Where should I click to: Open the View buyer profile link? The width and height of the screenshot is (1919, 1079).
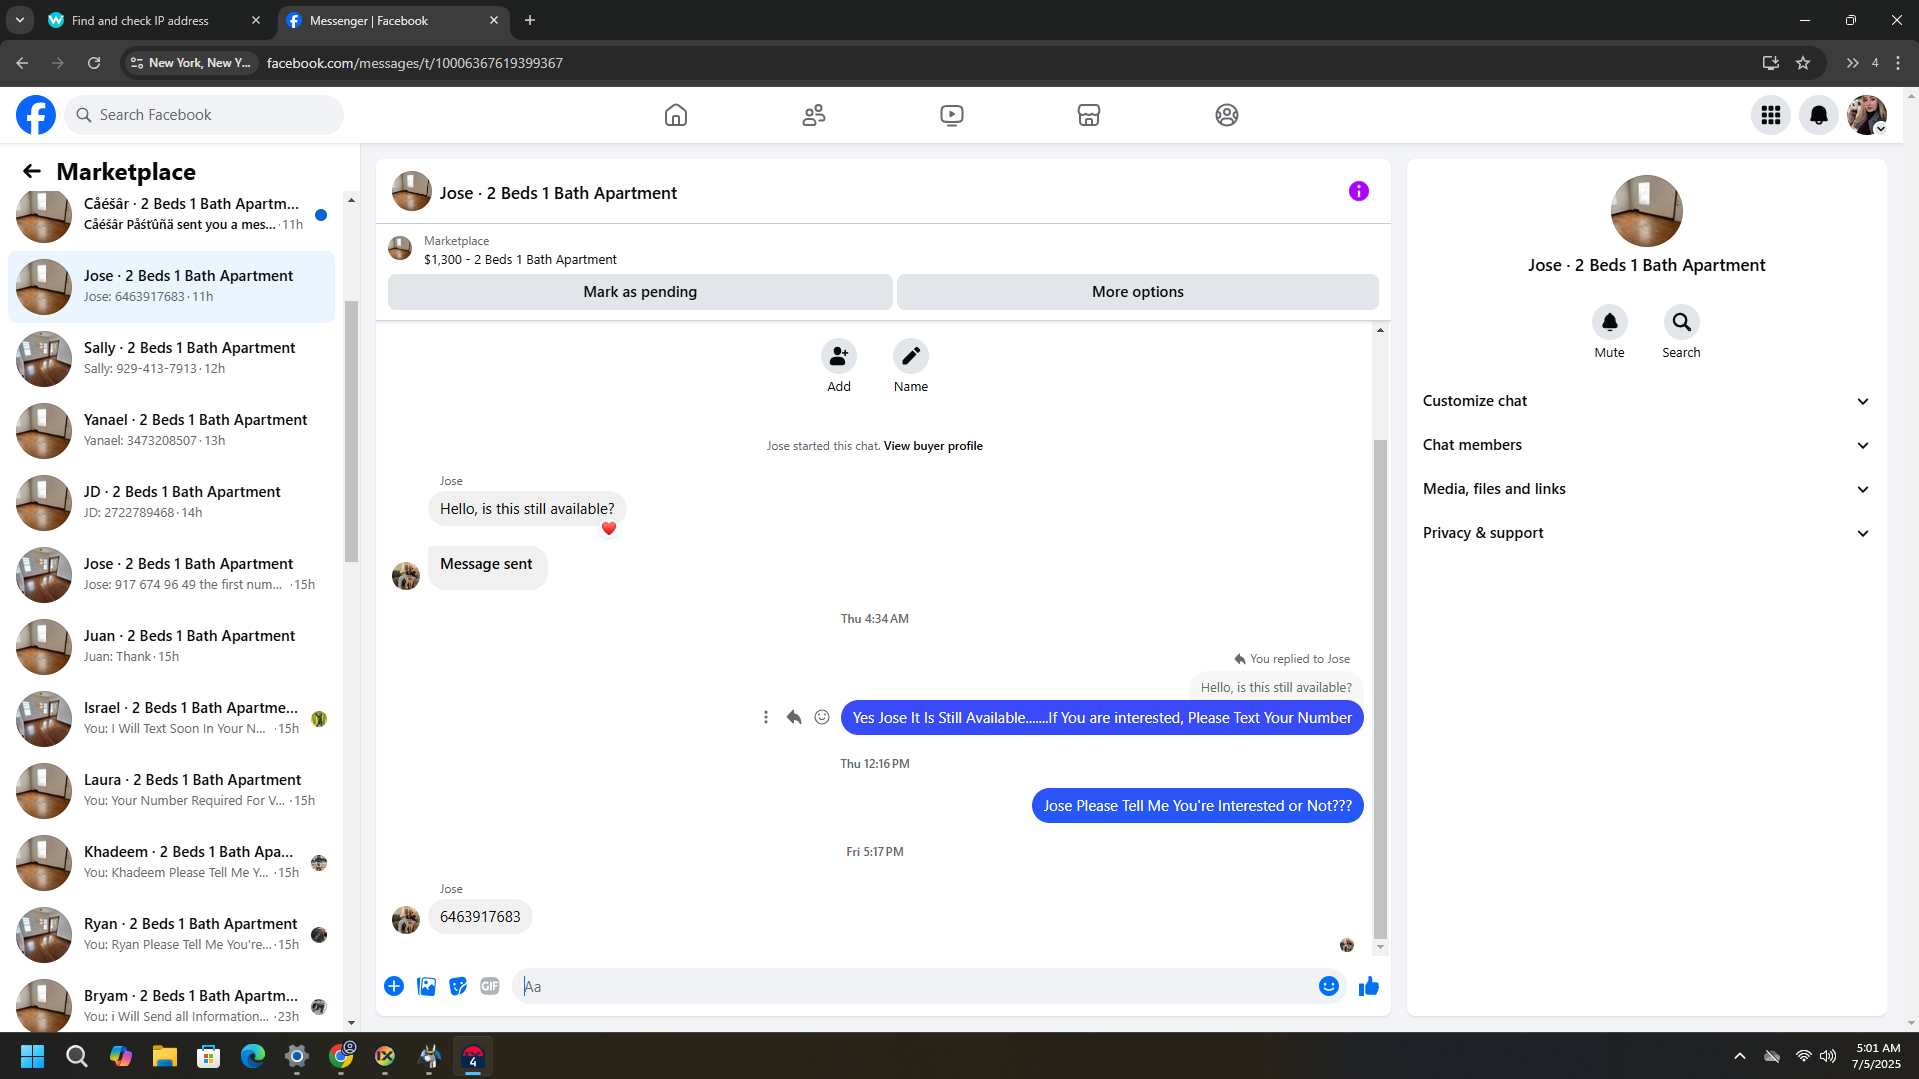pyautogui.click(x=933, y=446)
